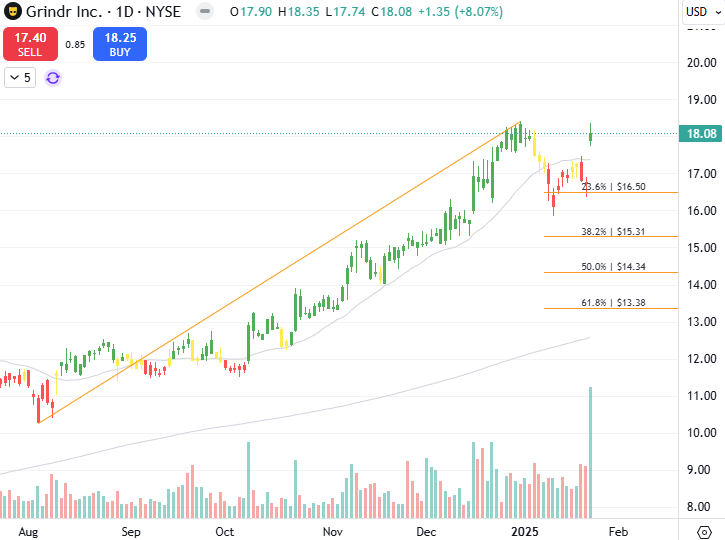Select the orange ascending trend line
Screen dimensions: 725x540
(280, 273)
